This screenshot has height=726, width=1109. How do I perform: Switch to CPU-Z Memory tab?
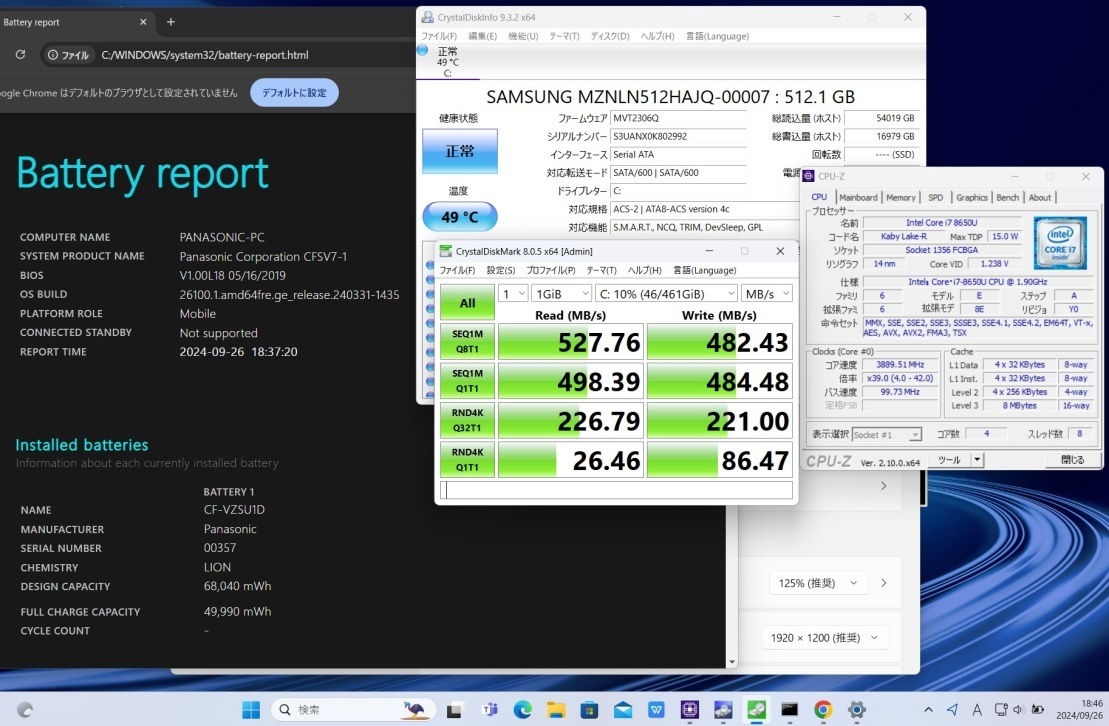click(x=900, y=197)
